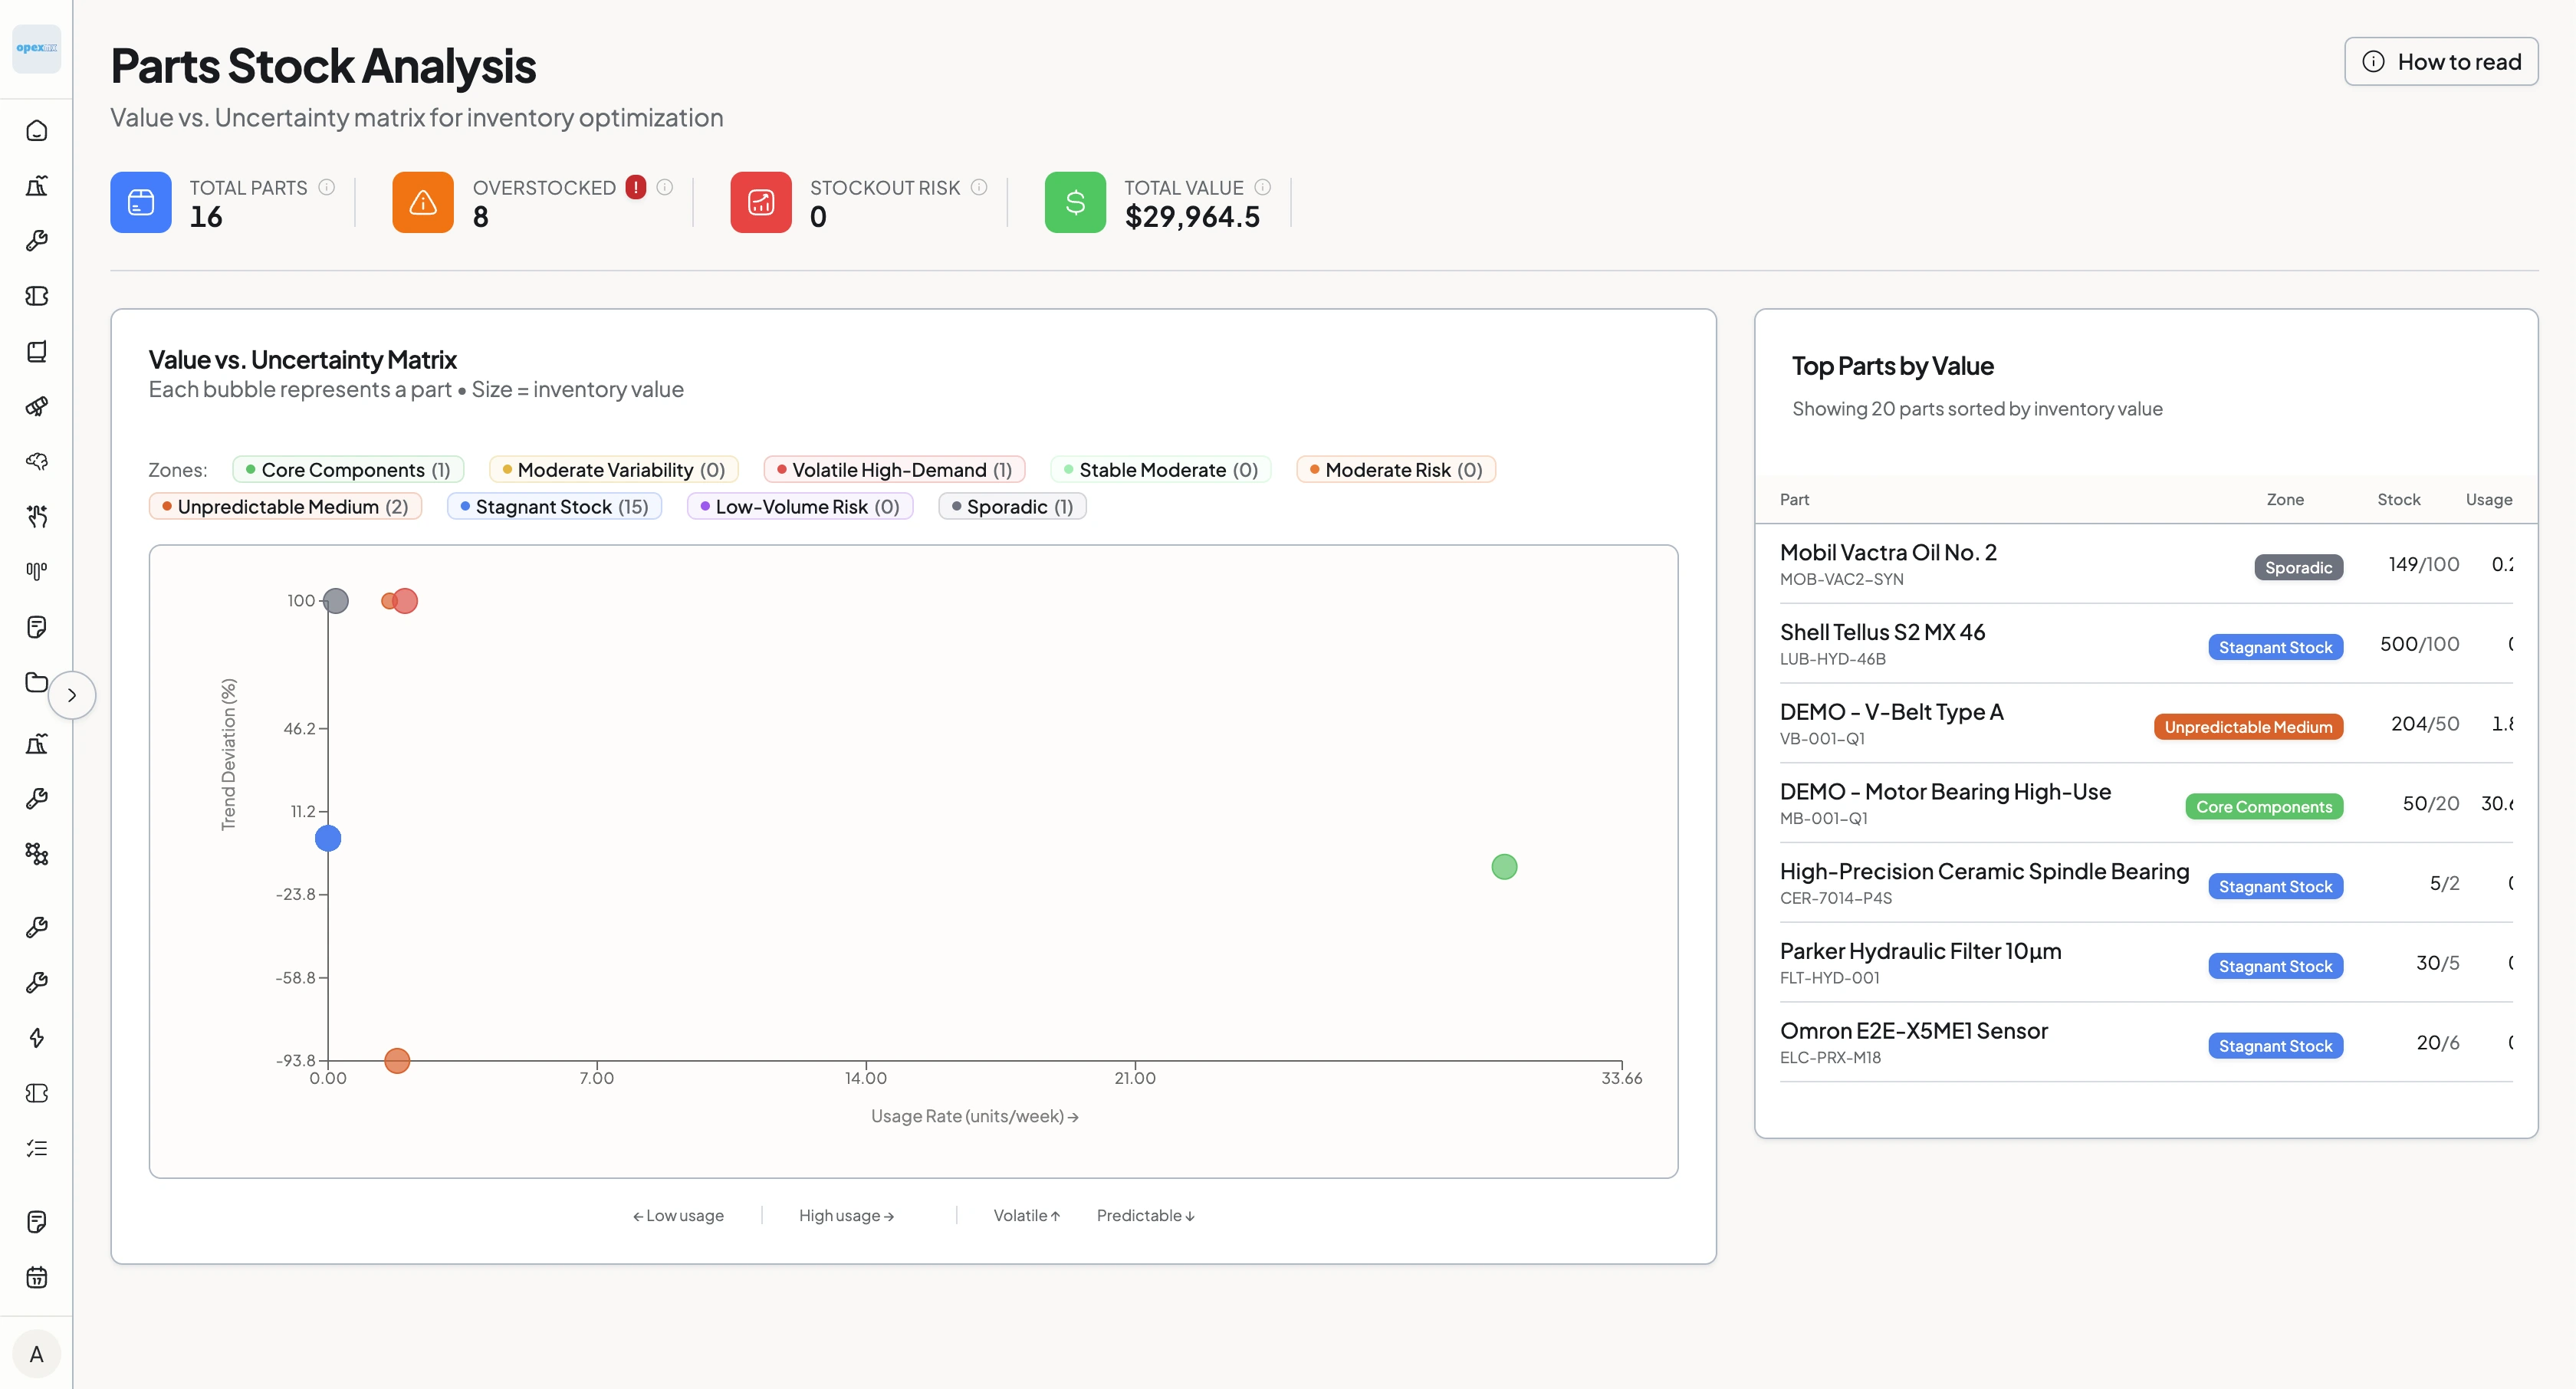Click the green dollar Total Value icon

pyautogui.click(x=1075, y=202)
